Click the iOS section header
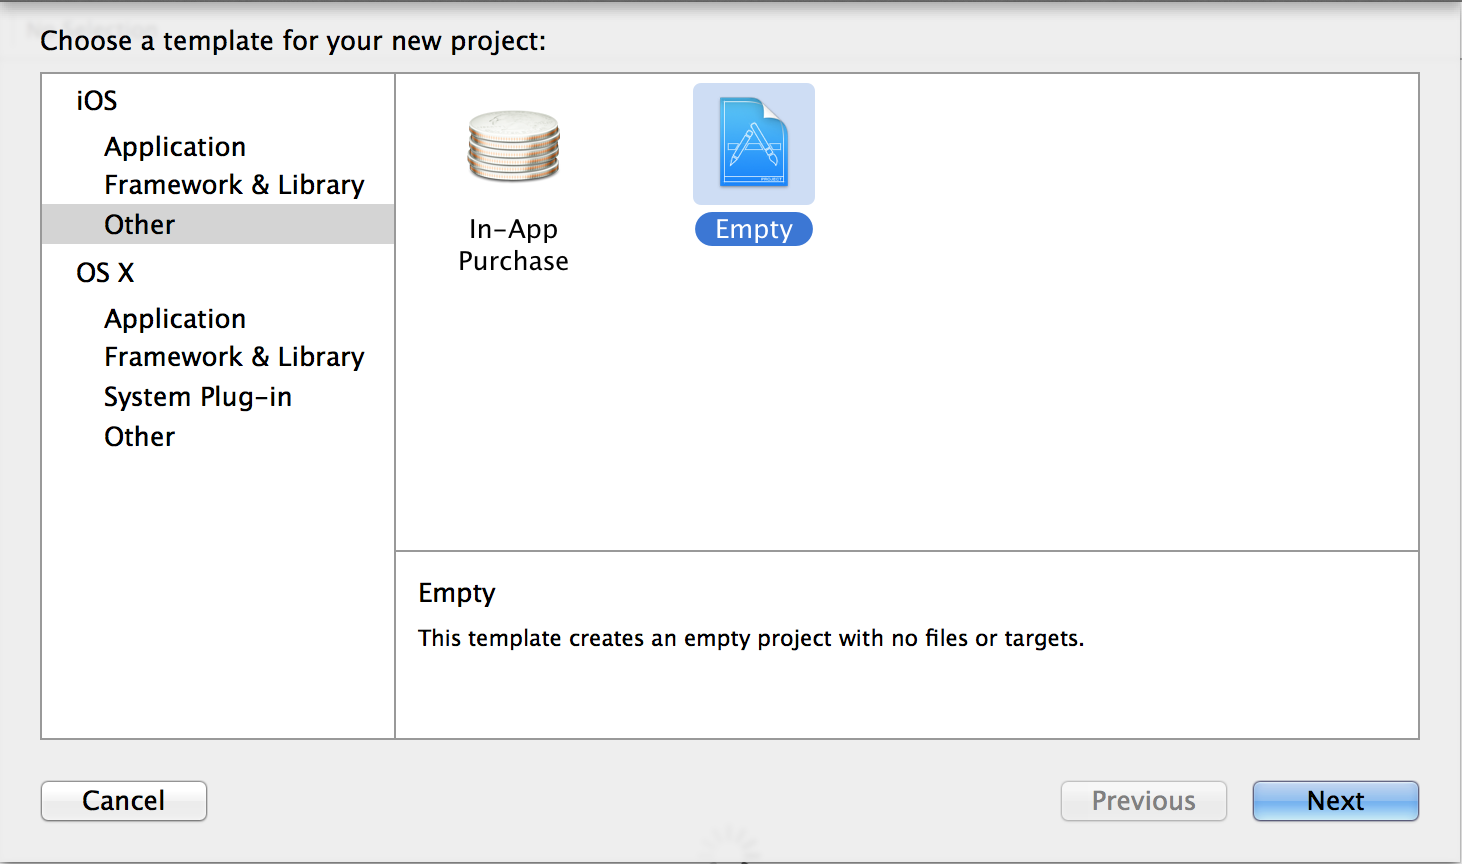The image size is (1462, 864). click(x=97, y=100)
